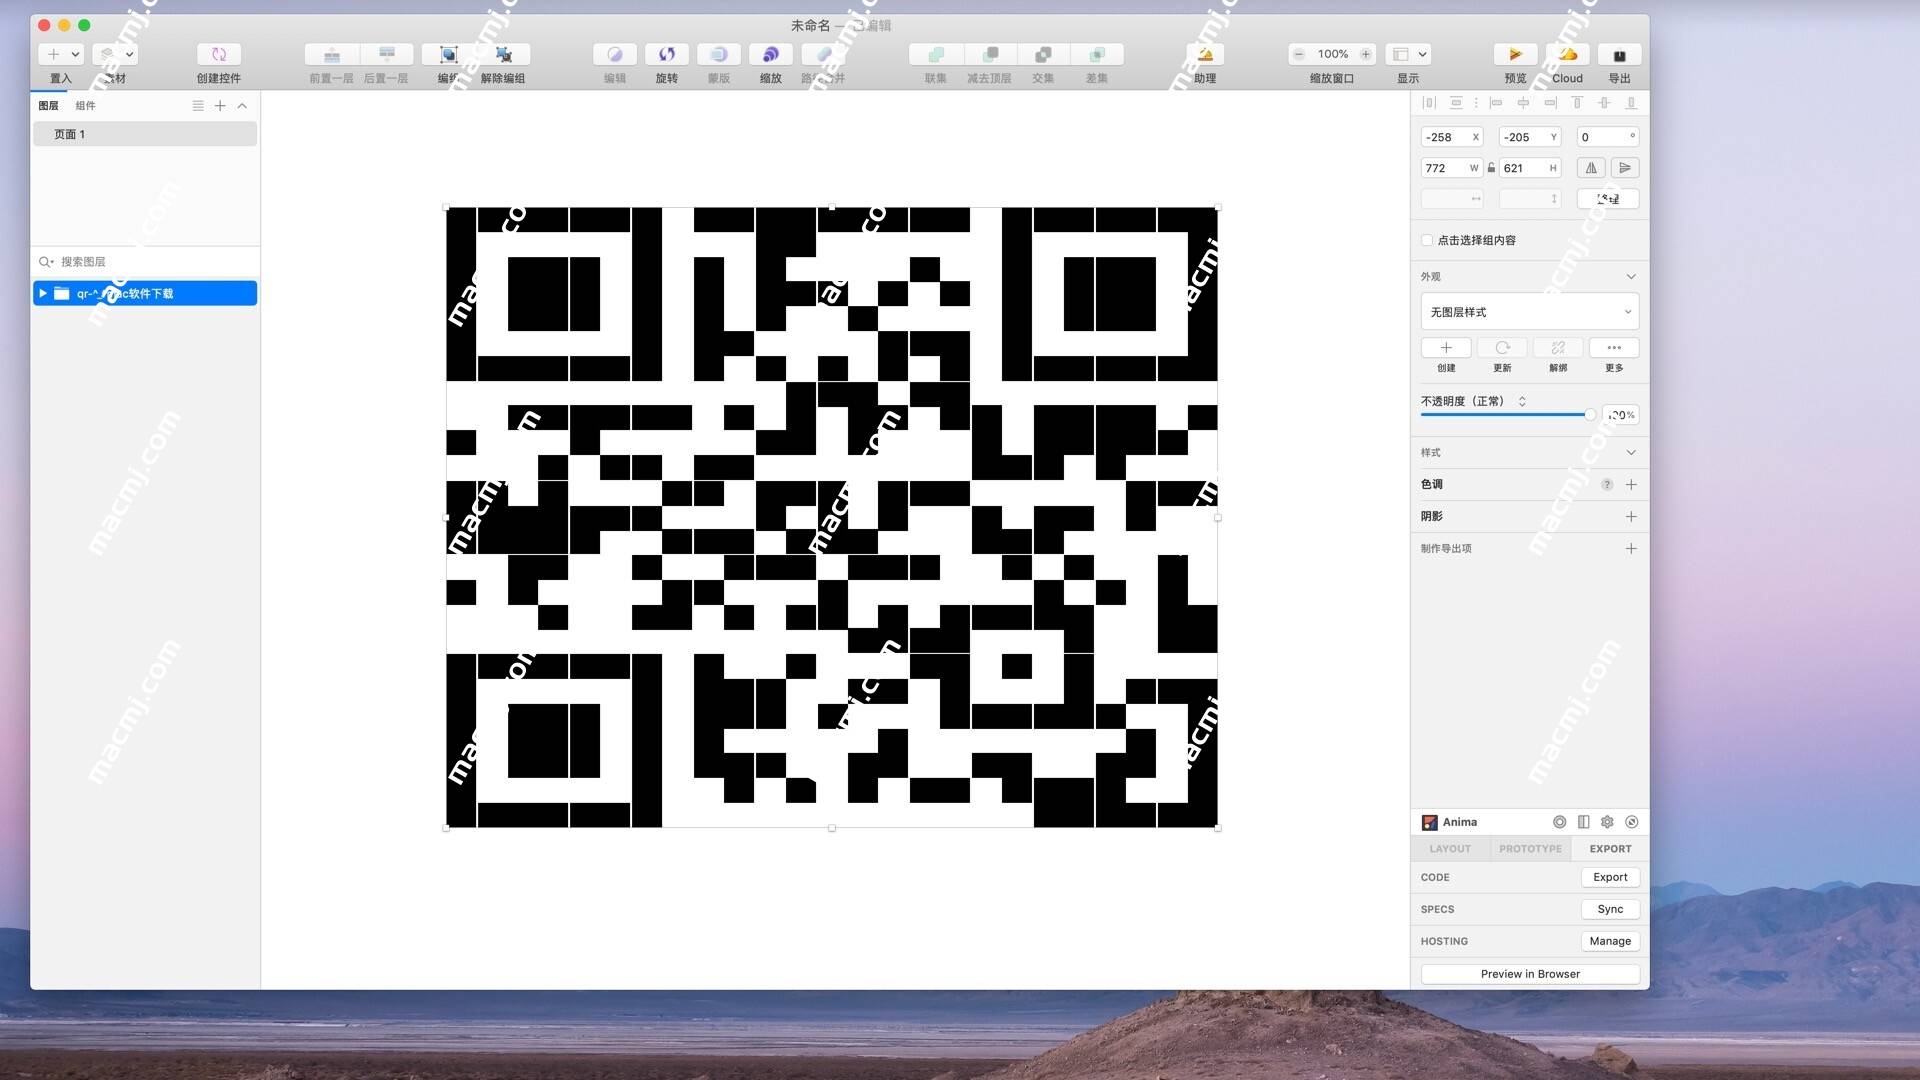Open the Display (显示) view dropdown
Screen dimensions: 1920x1080
pos(1408,54)
